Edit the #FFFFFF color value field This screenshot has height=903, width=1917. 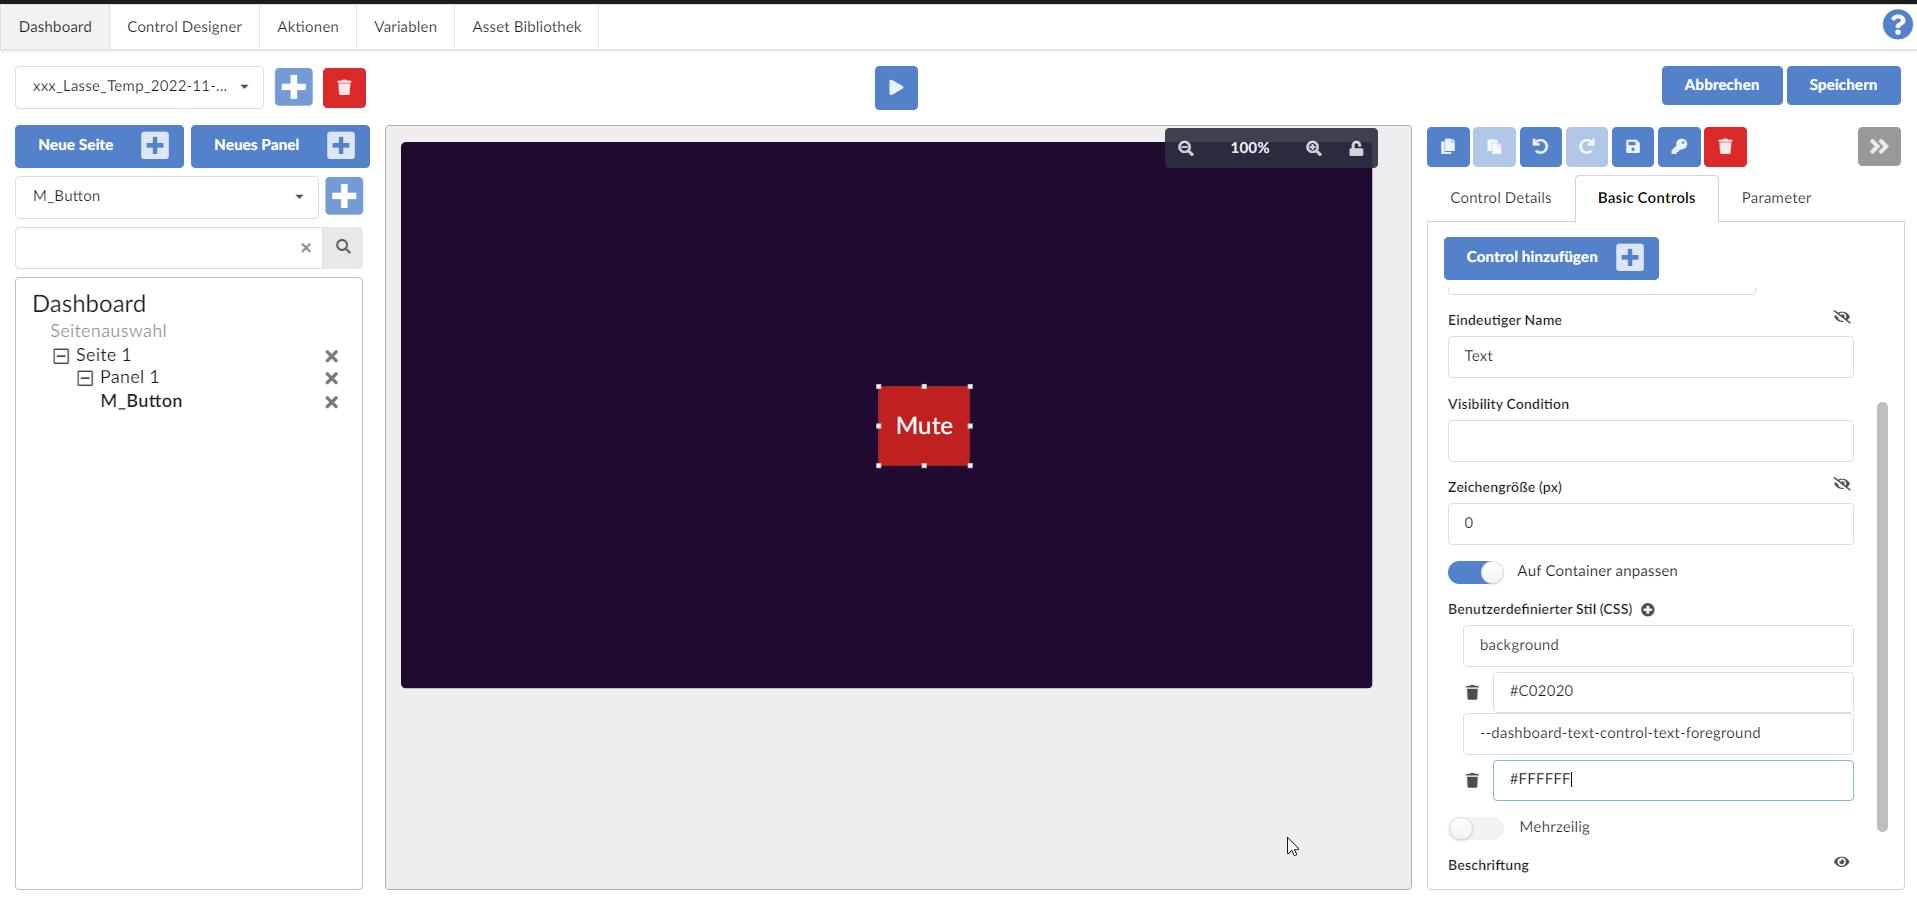(x=1673, y=780)
